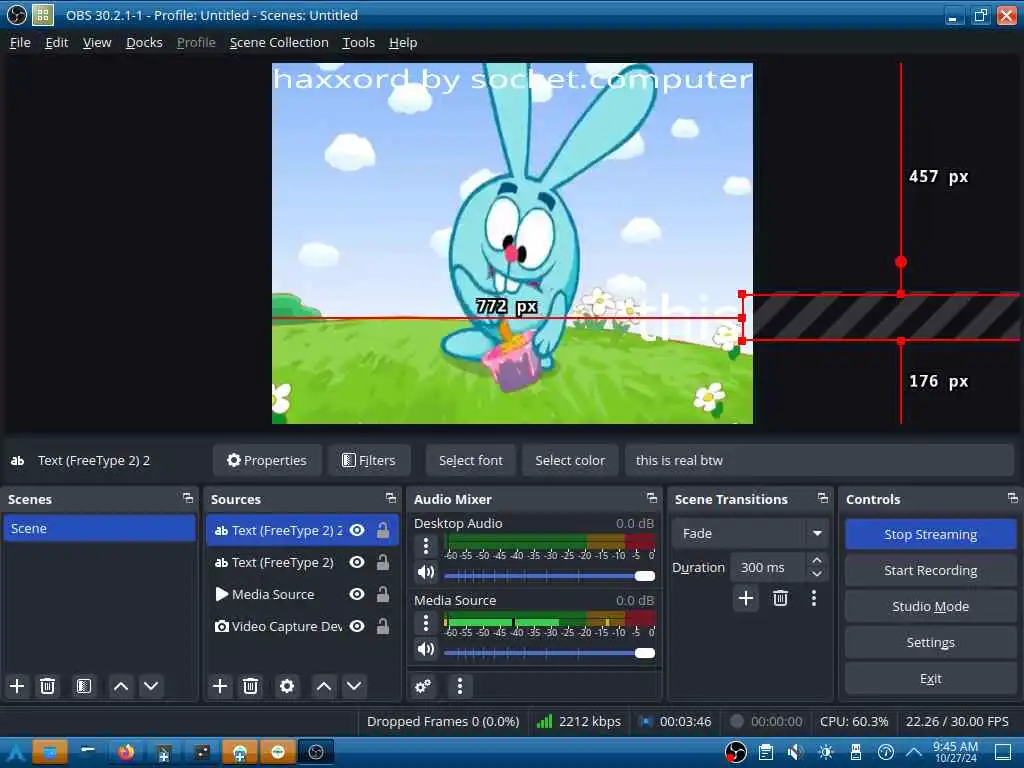Float the Sources dock icon

tap(391, 498)
